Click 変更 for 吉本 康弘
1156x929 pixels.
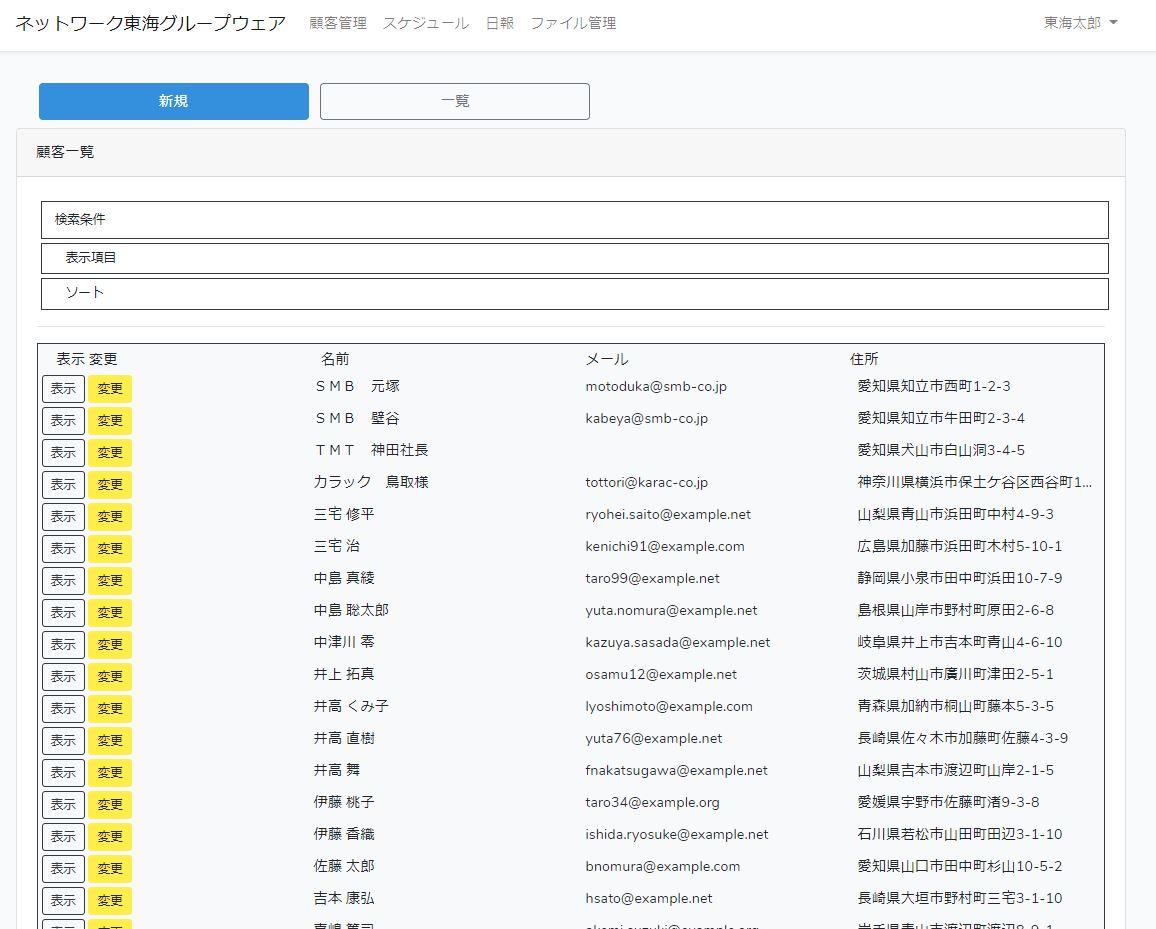[110, 900]
